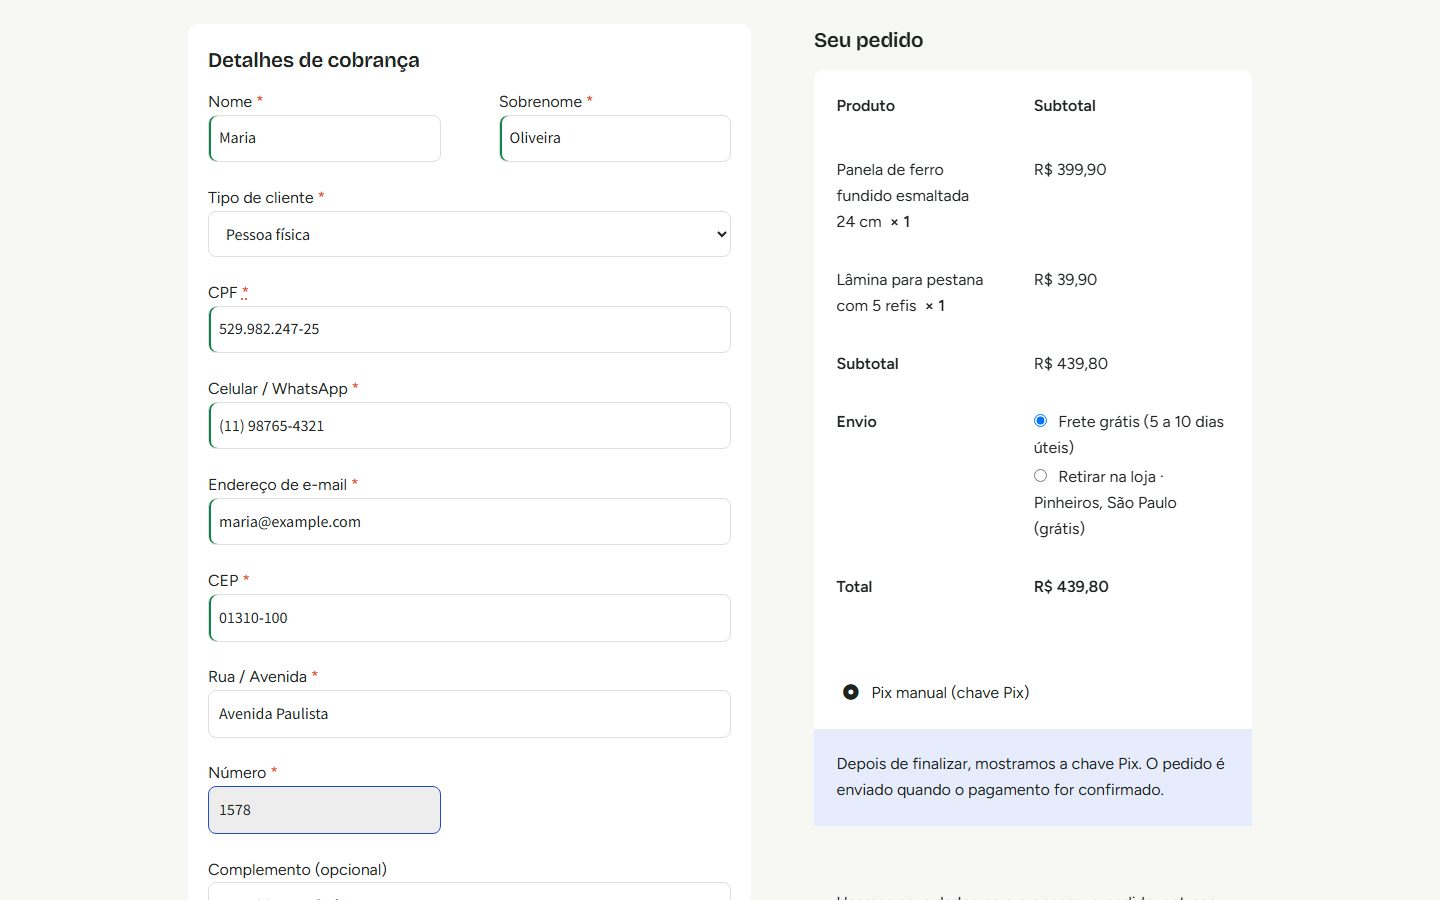Screen dimensions: 1440x900
Task: Select Pix manual payment method
Action: (x=850, y=692)
